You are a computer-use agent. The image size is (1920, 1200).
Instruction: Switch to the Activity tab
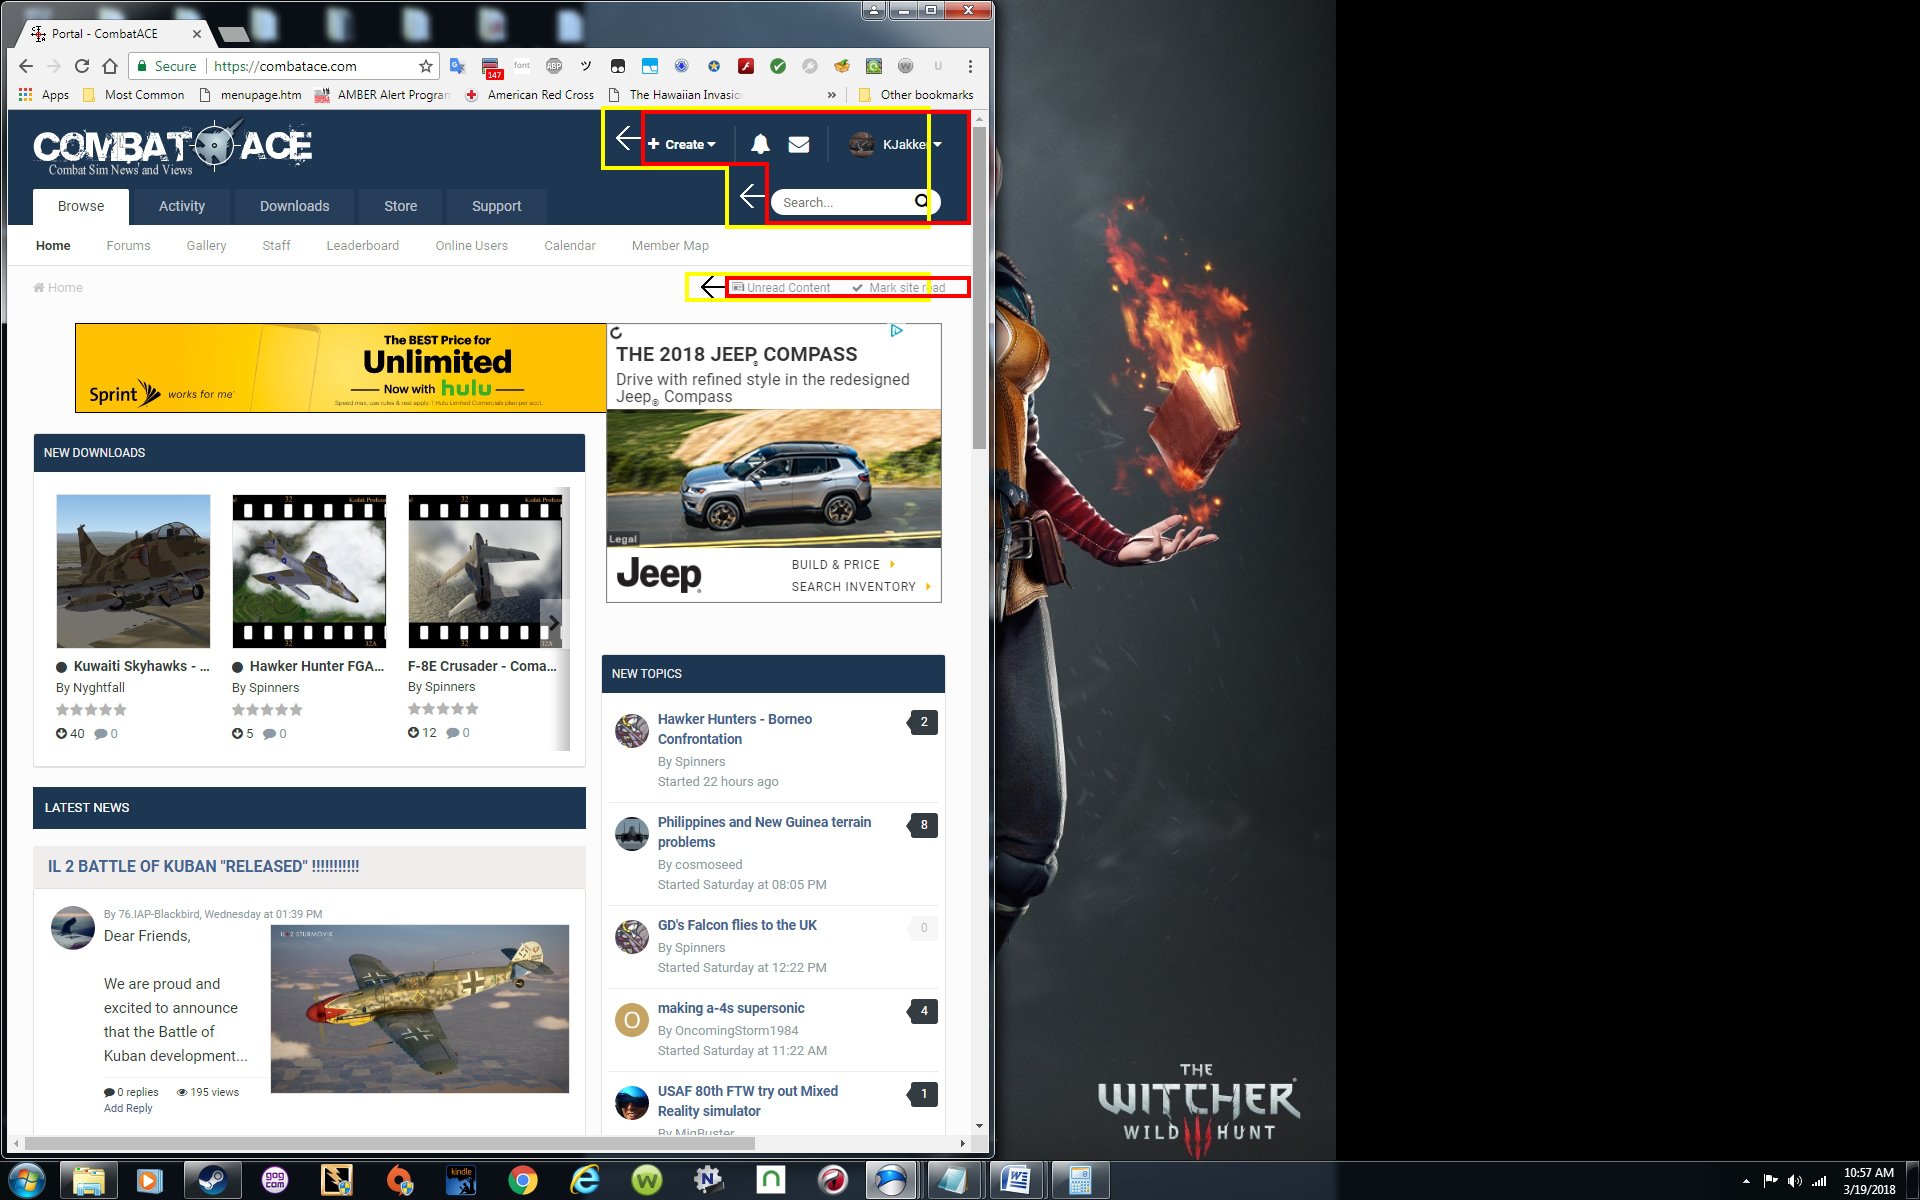(182, 206)
